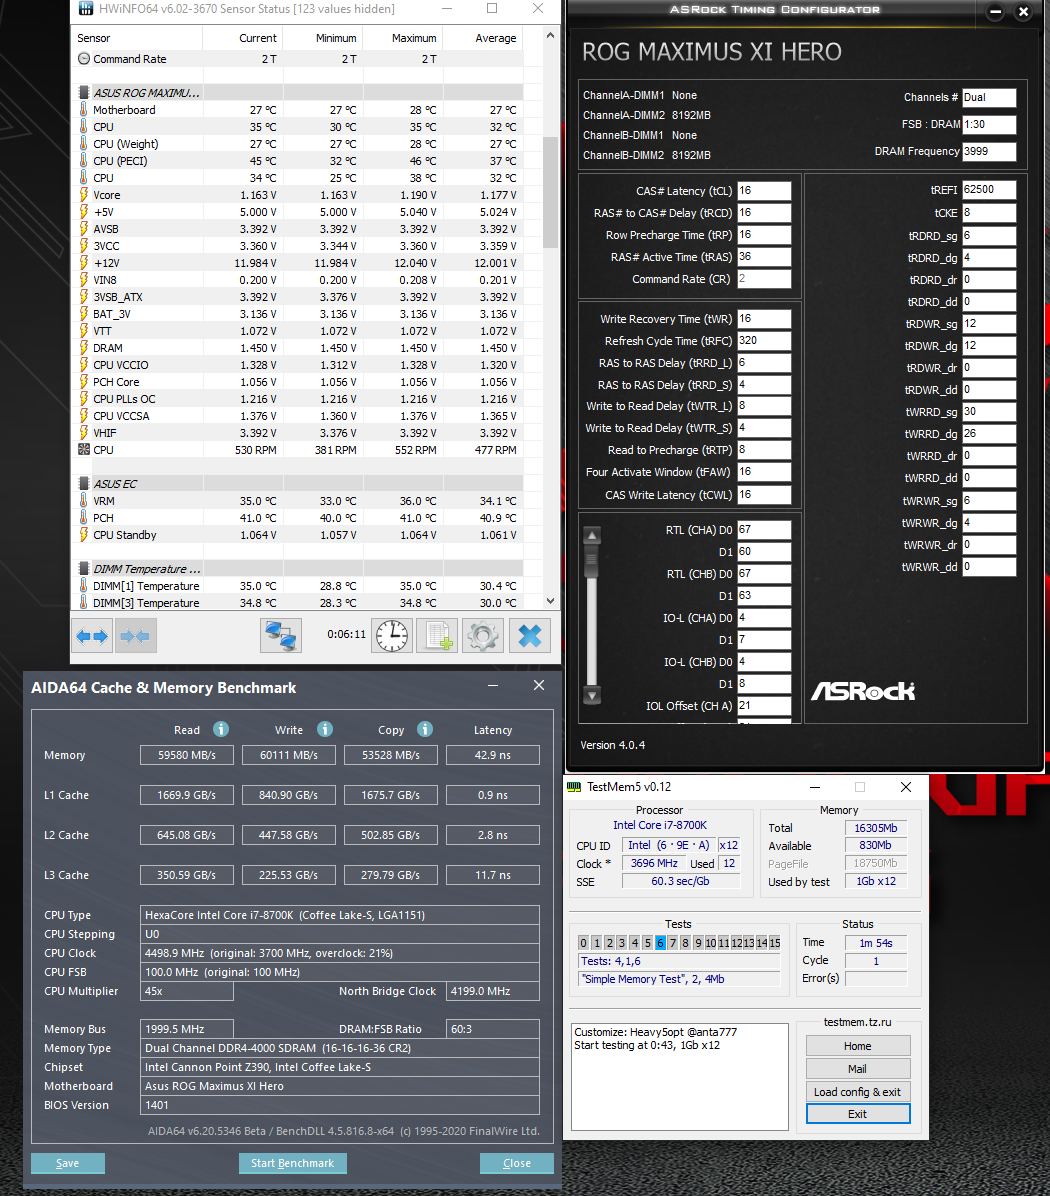Reset HWiNFO timer clock icon
Screen dimensions: 1050x1196
392,635
